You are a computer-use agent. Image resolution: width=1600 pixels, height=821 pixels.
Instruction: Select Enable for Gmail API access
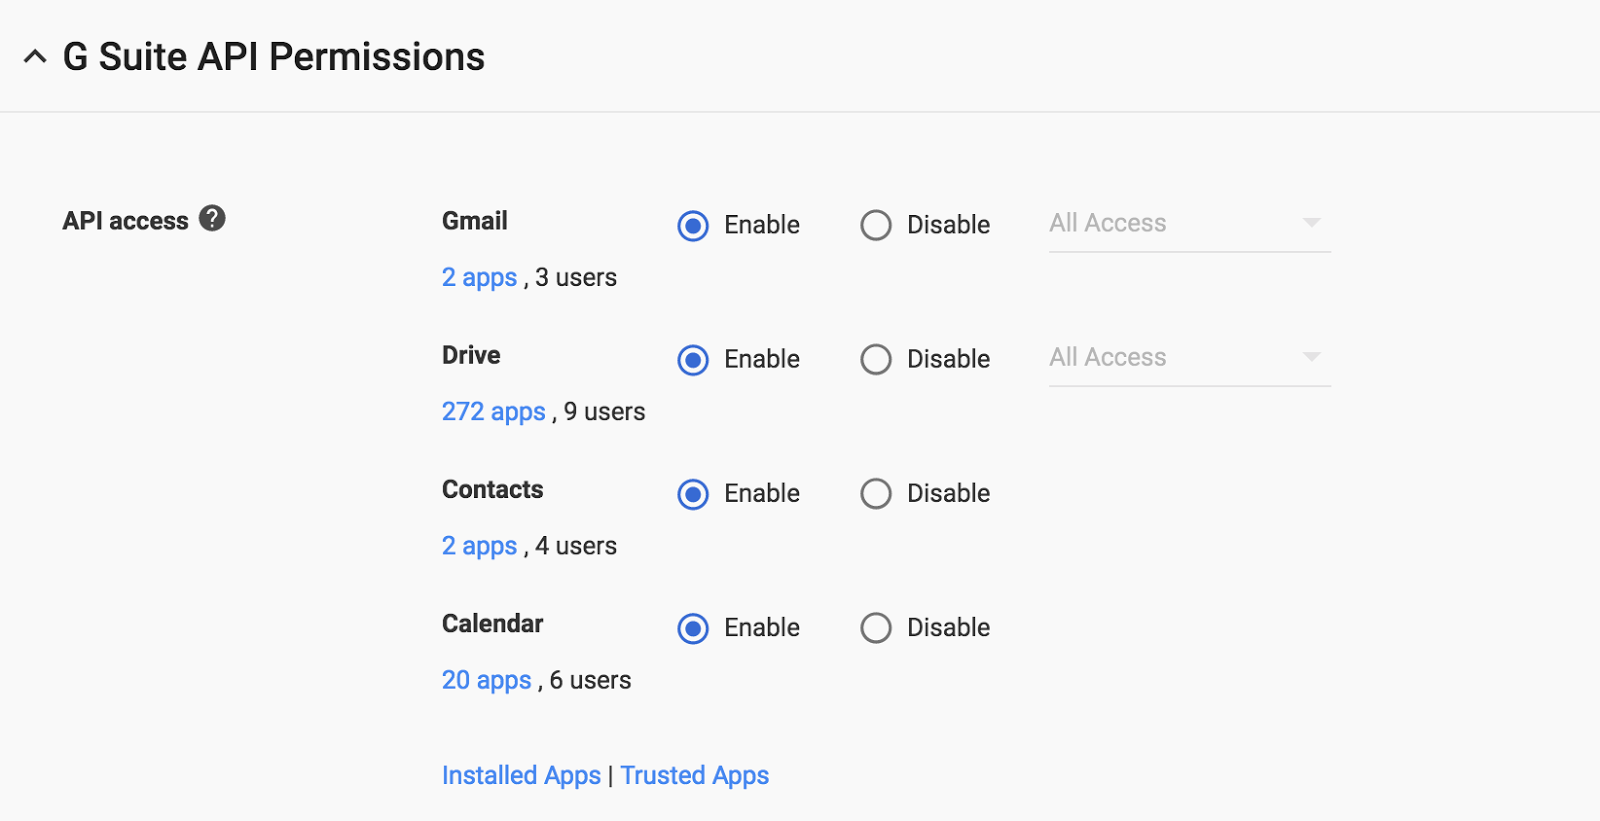click(x=693, y=225)
